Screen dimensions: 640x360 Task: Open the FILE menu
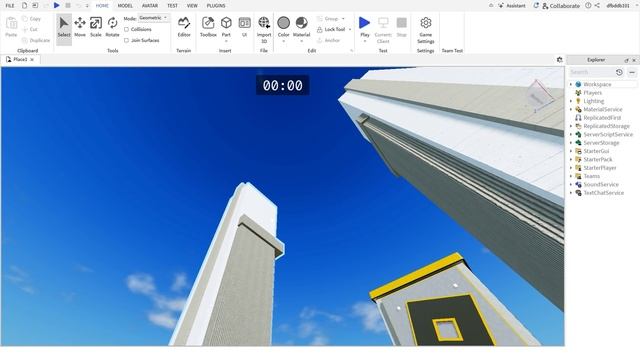pos(10,6)
